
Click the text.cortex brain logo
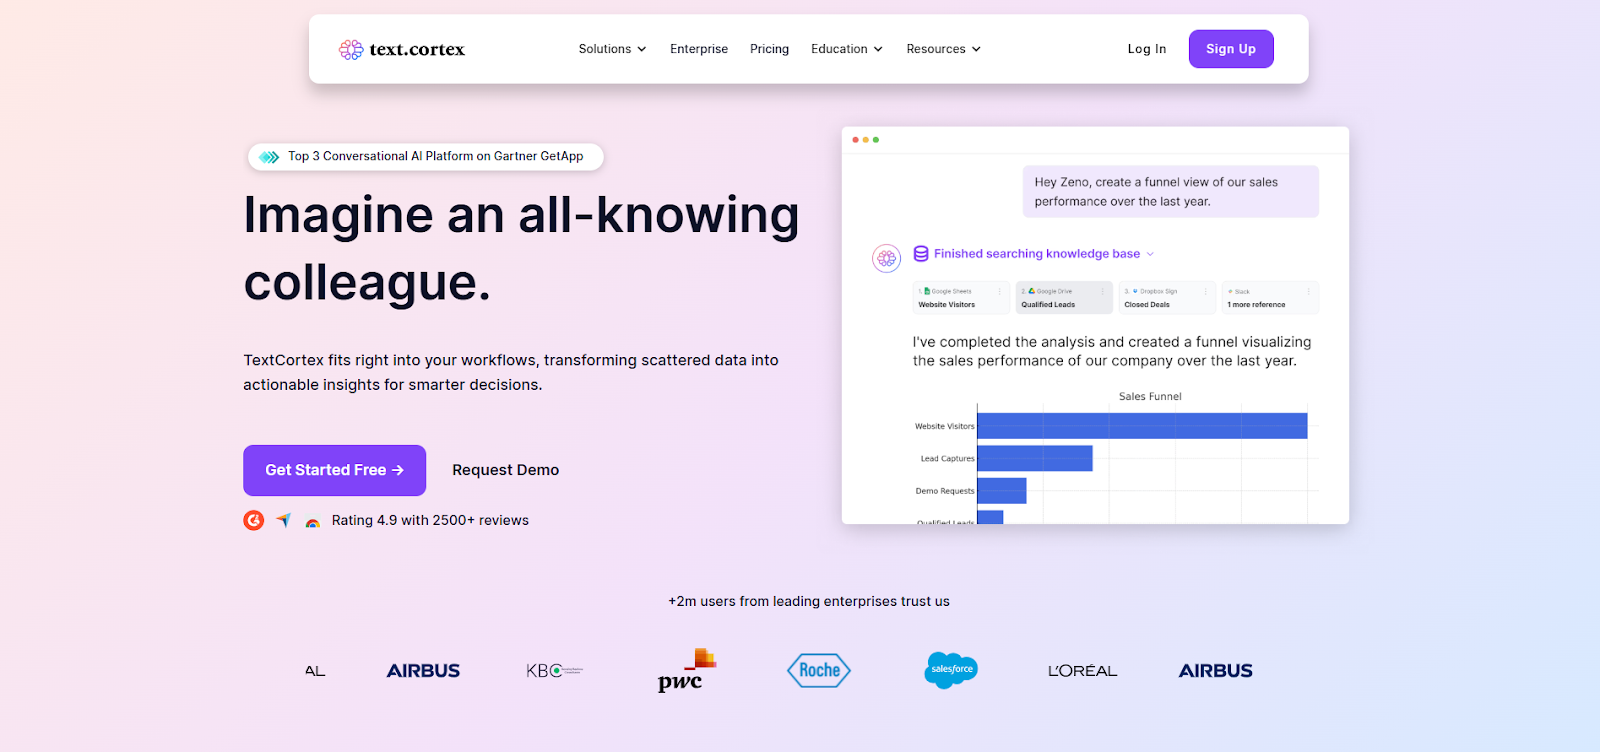pyautogui.click(x=351, y=50)
